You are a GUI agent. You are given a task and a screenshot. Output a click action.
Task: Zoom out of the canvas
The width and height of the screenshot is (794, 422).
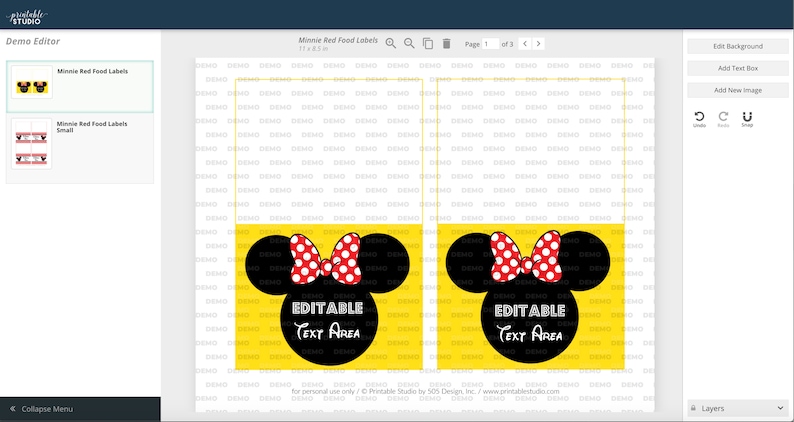[409, 44]
